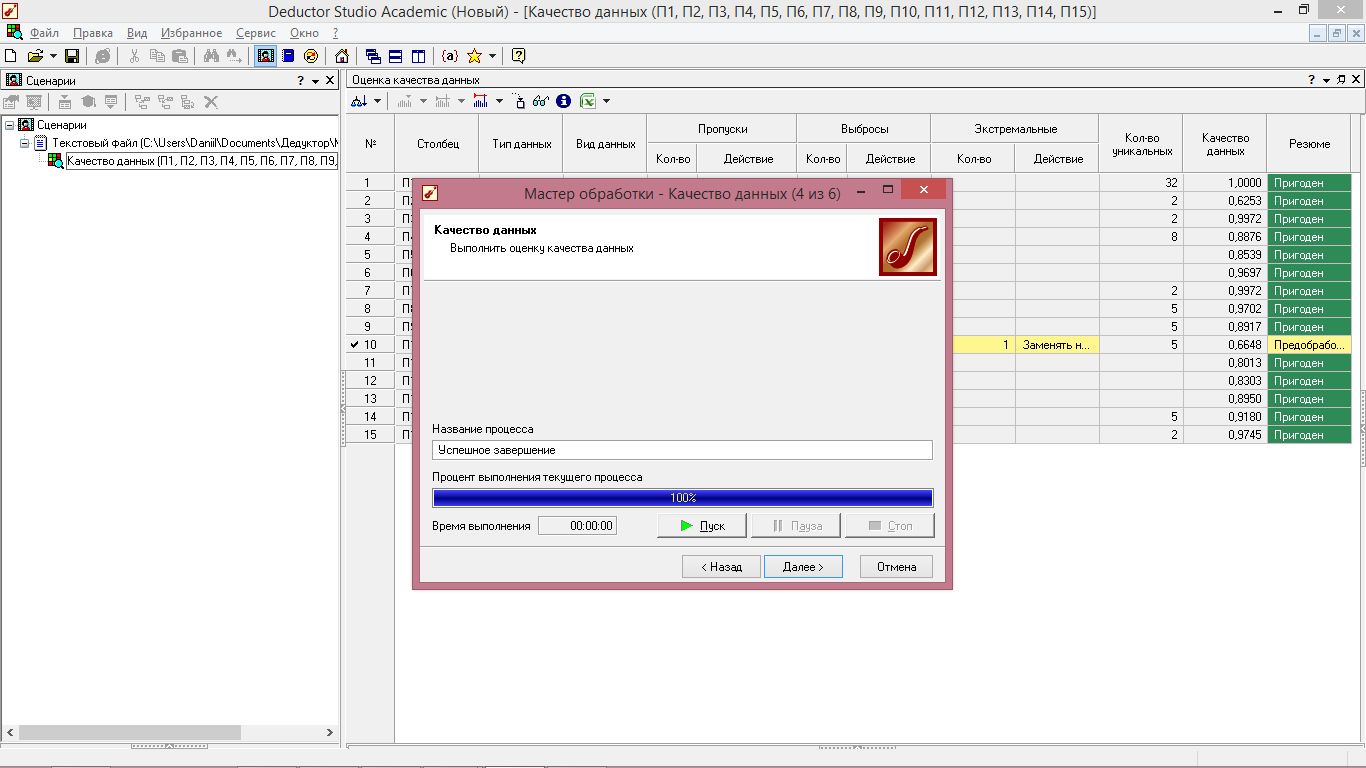Image resolution: width=1366 pixels, height=768 pixels.
Task: Toggle the checkmark on row 10
Action: (x=354, y=345)
